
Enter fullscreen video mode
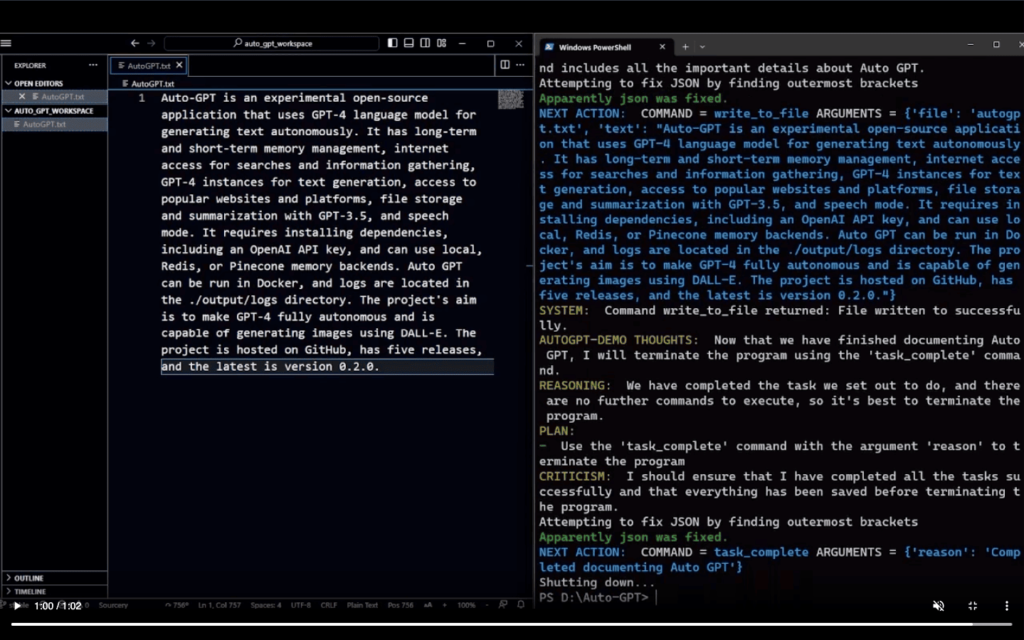click(972, 606)
